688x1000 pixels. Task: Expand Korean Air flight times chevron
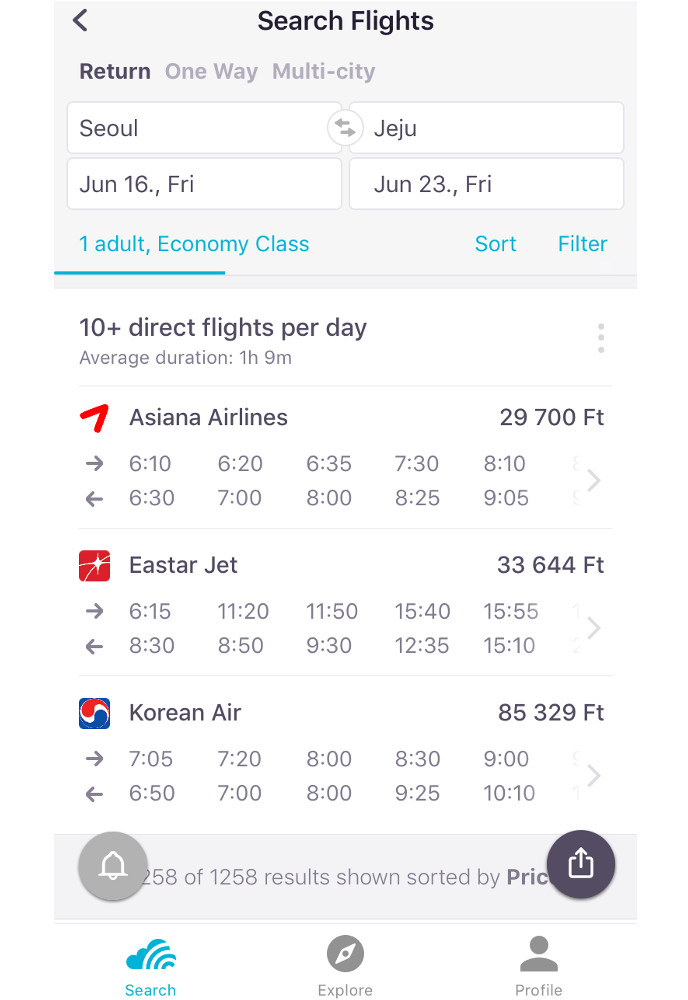[594, 776]
